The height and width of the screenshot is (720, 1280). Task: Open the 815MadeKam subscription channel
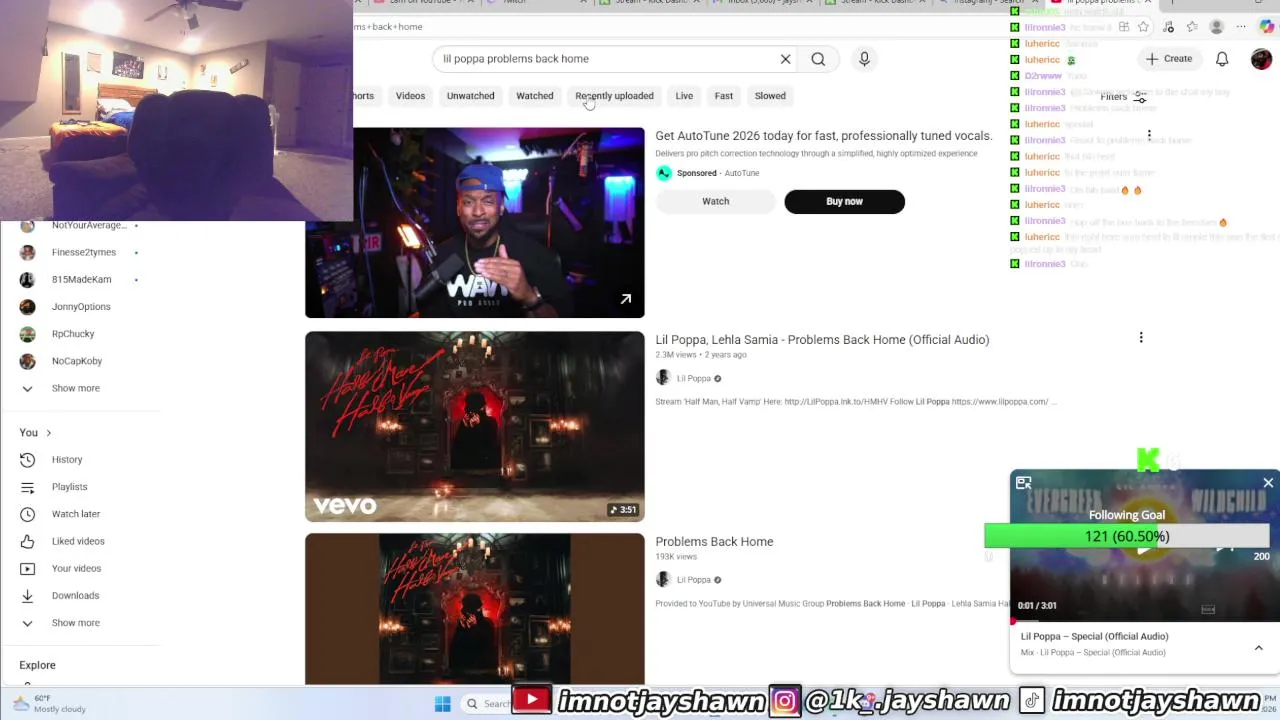point(80,280)
